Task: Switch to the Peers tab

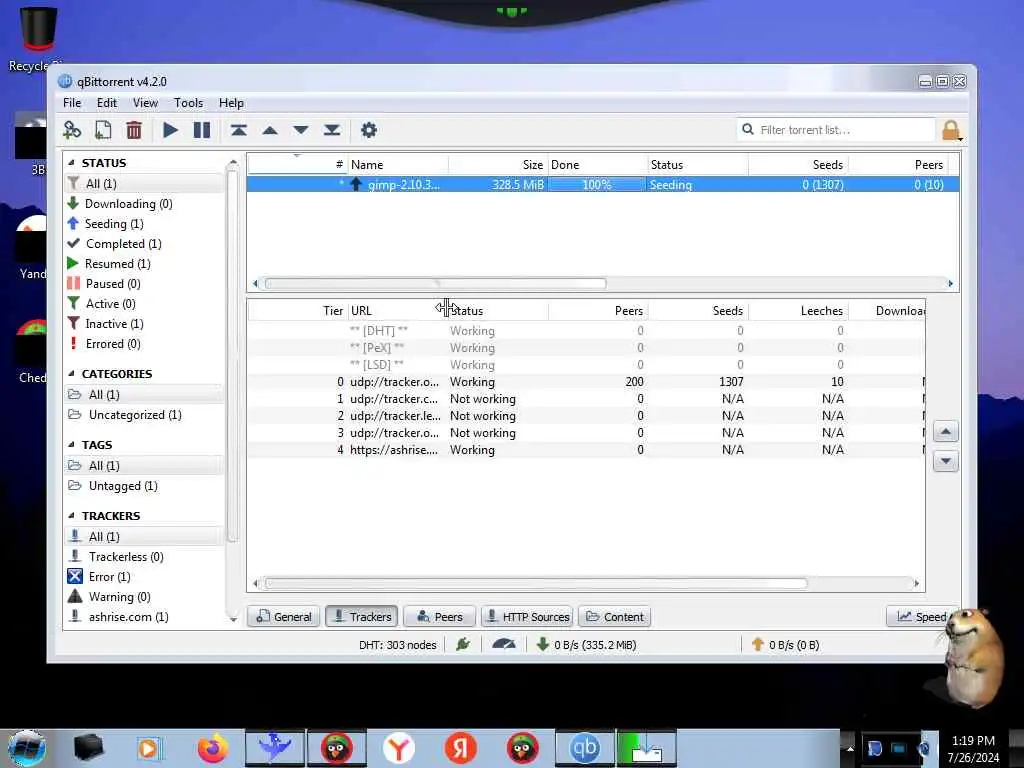Action: 440,616
